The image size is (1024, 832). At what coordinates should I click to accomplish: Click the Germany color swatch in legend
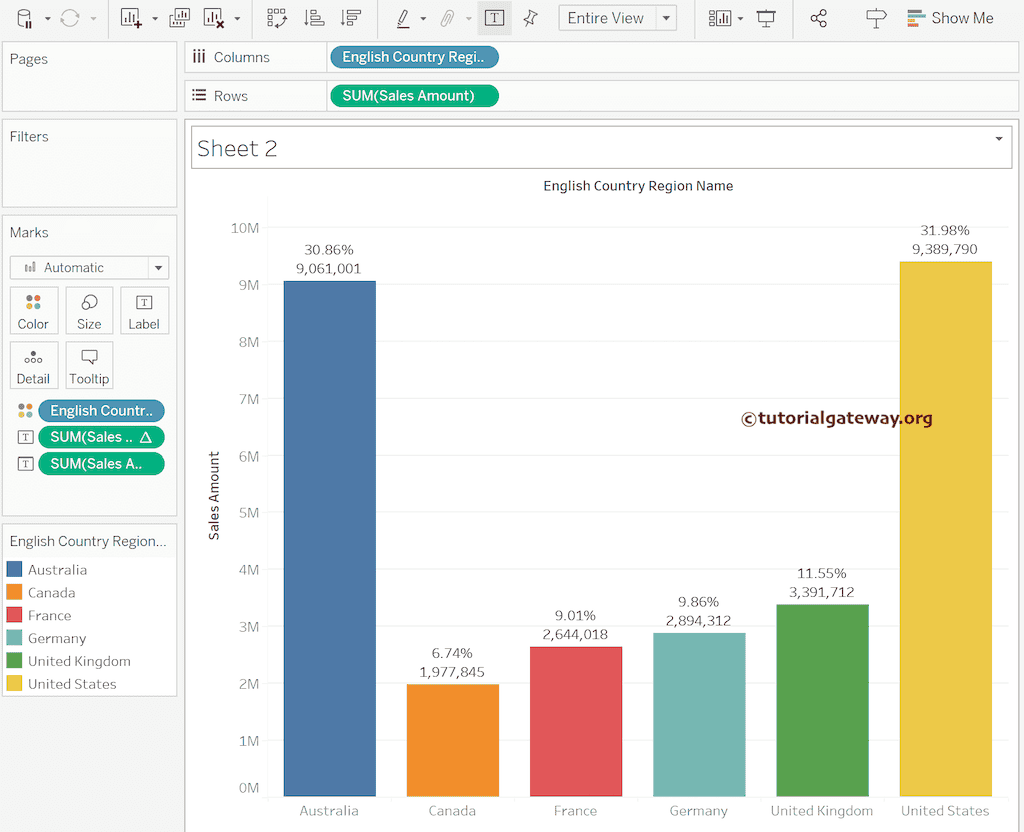15,638
